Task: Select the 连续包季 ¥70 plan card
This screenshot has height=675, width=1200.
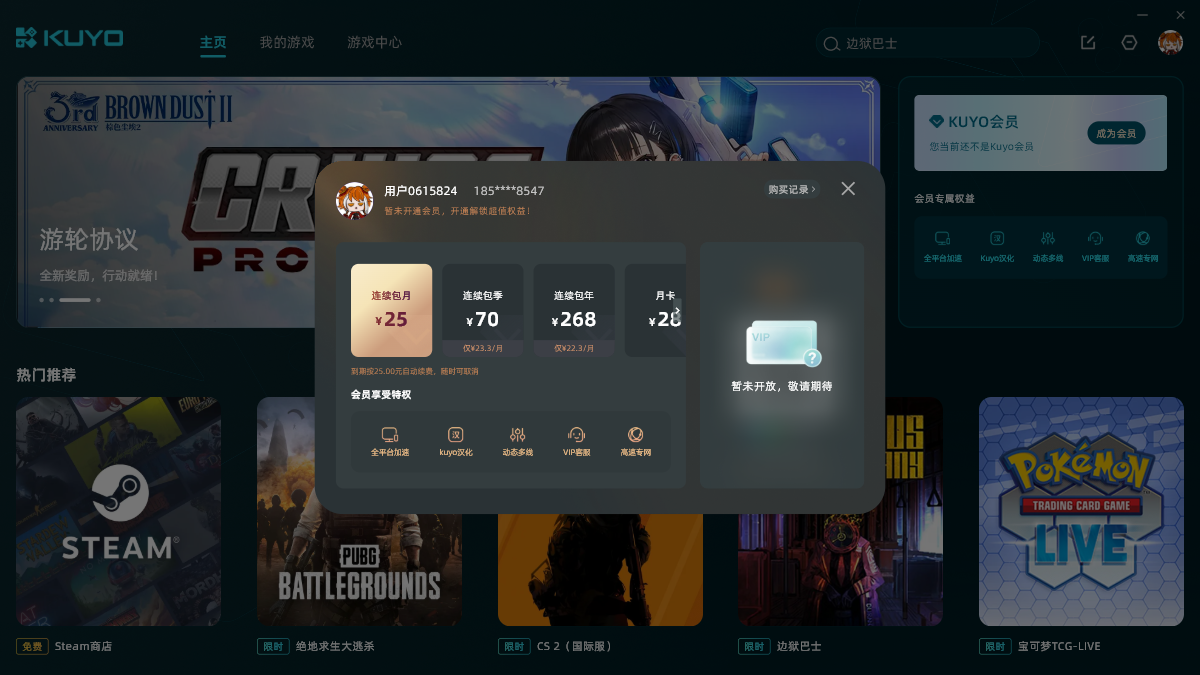Action: pyautogui.click(x=482, y=310)
